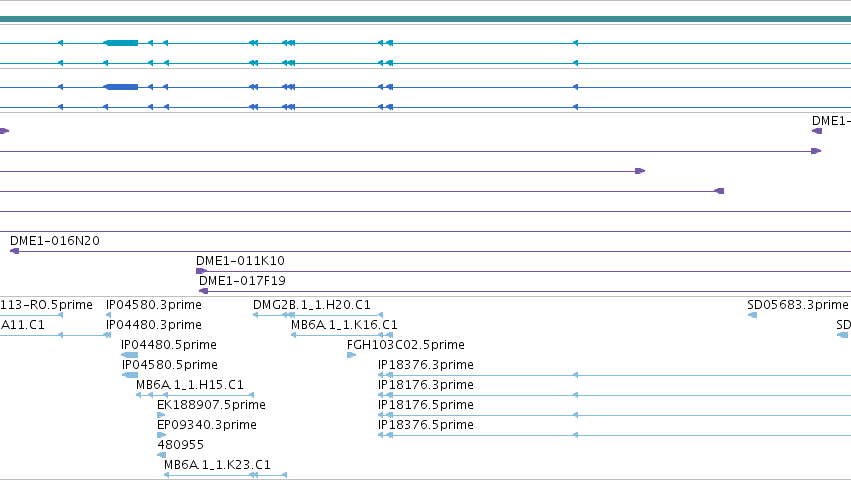Screen dimensions: 851x480
Task: Click the FGH103C02.5prime label
Action: tap(406, 345)
